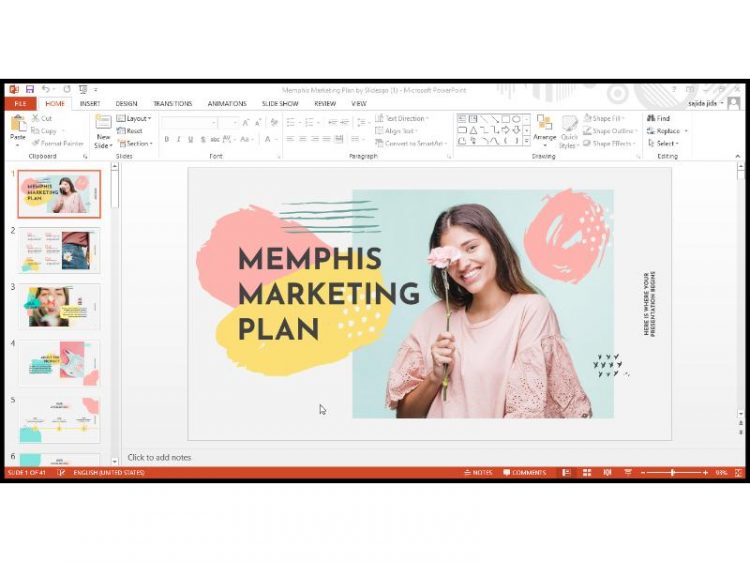Toggle Bold formatting
The width and height of the screenshot is (750, 562).
click(x=166, y=139)
